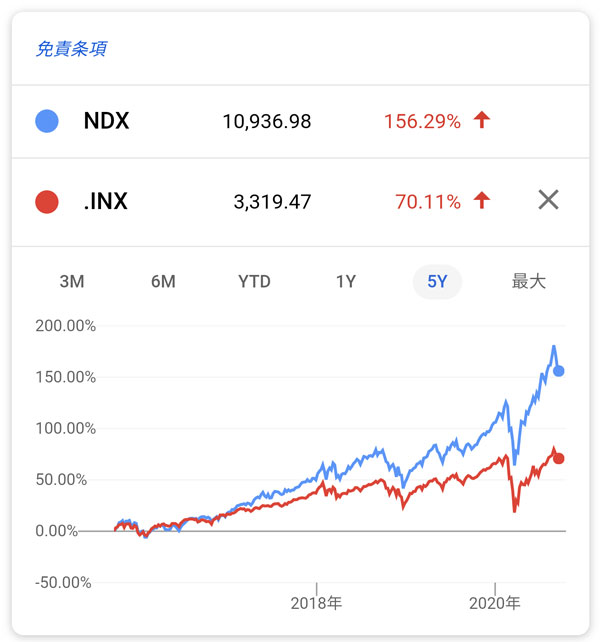Select the 5Y time range tab

(x=437, y=282)
